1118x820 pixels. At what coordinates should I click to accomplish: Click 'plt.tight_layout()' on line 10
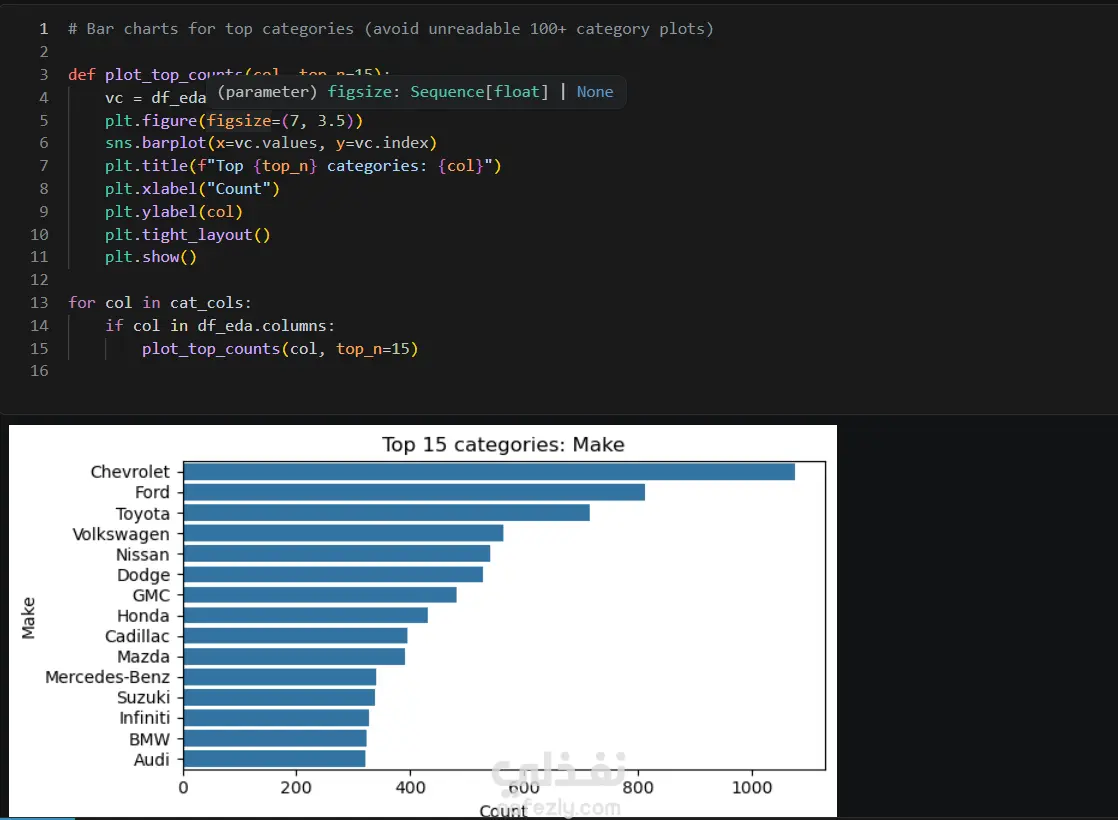(188, 235)
